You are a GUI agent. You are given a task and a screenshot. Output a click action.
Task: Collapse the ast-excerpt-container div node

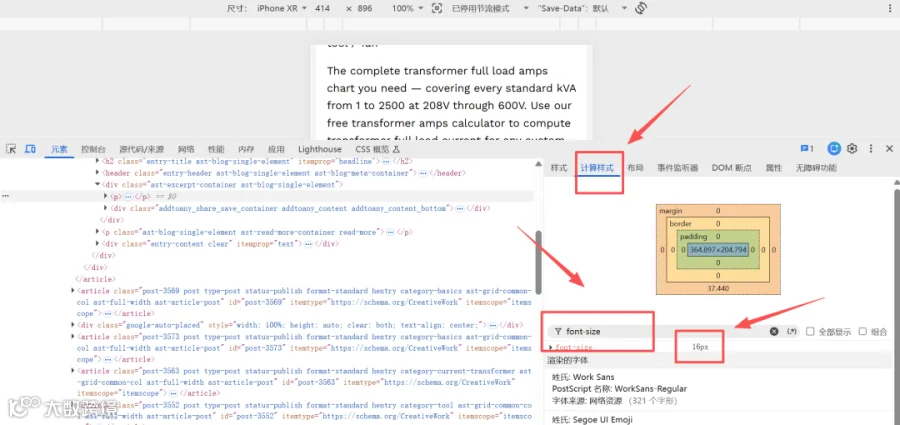point(97,184)
